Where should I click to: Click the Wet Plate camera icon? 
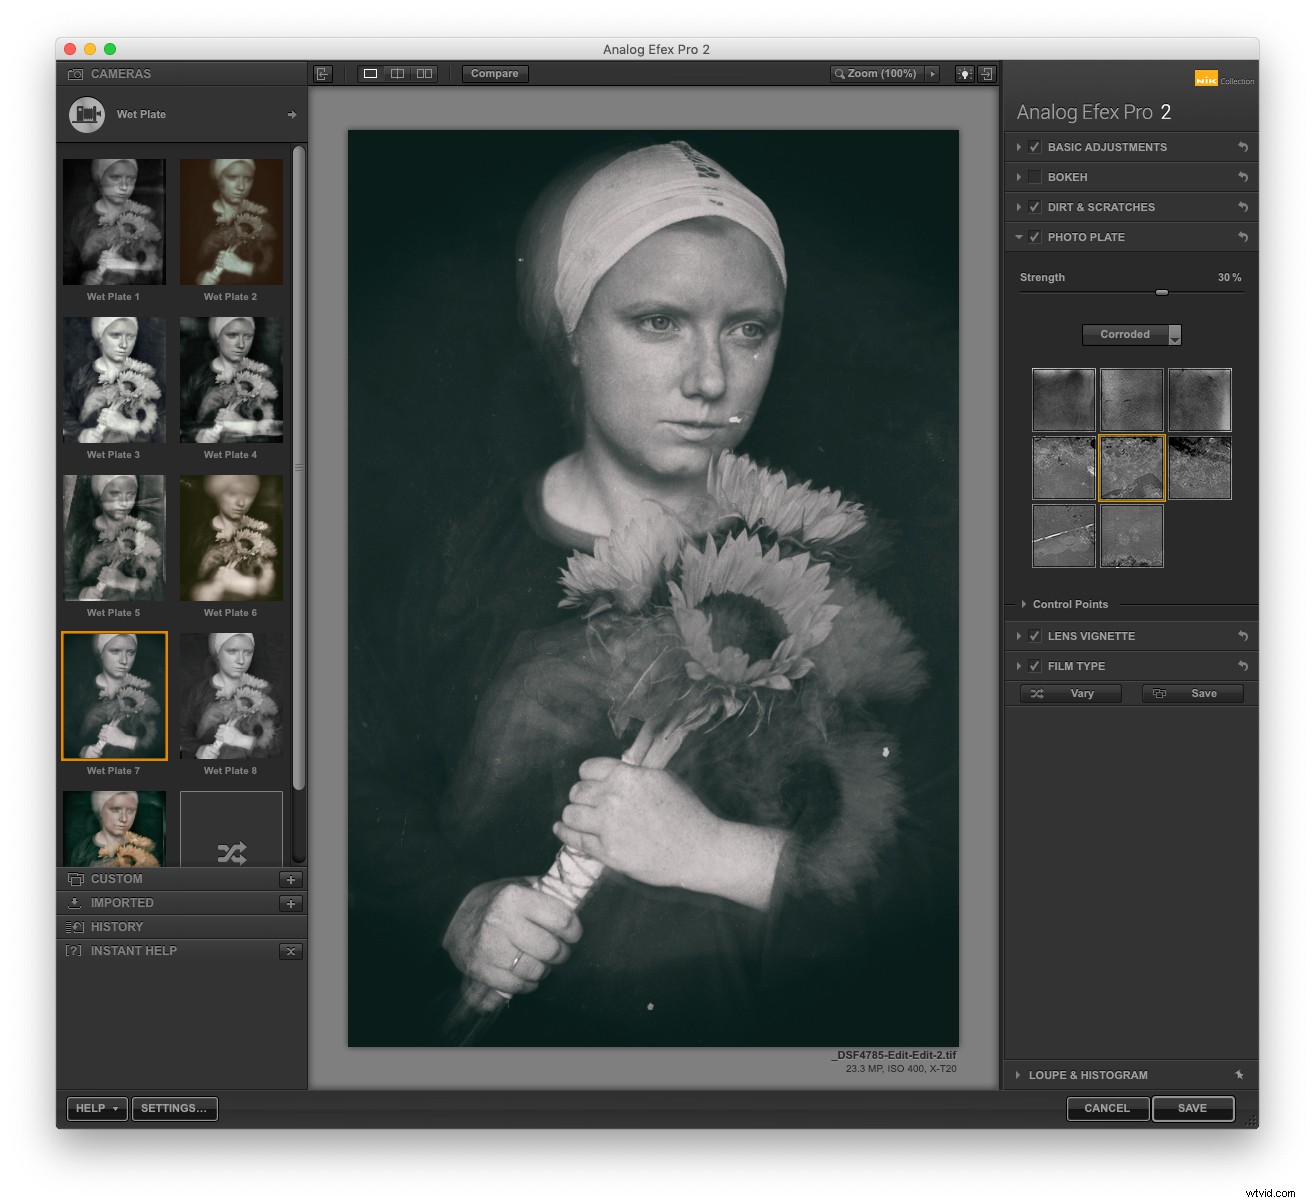tap(86, 114)
